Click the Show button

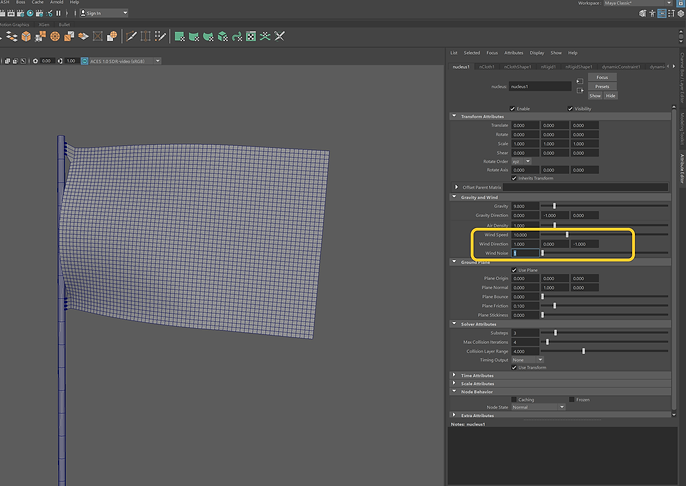595,96
